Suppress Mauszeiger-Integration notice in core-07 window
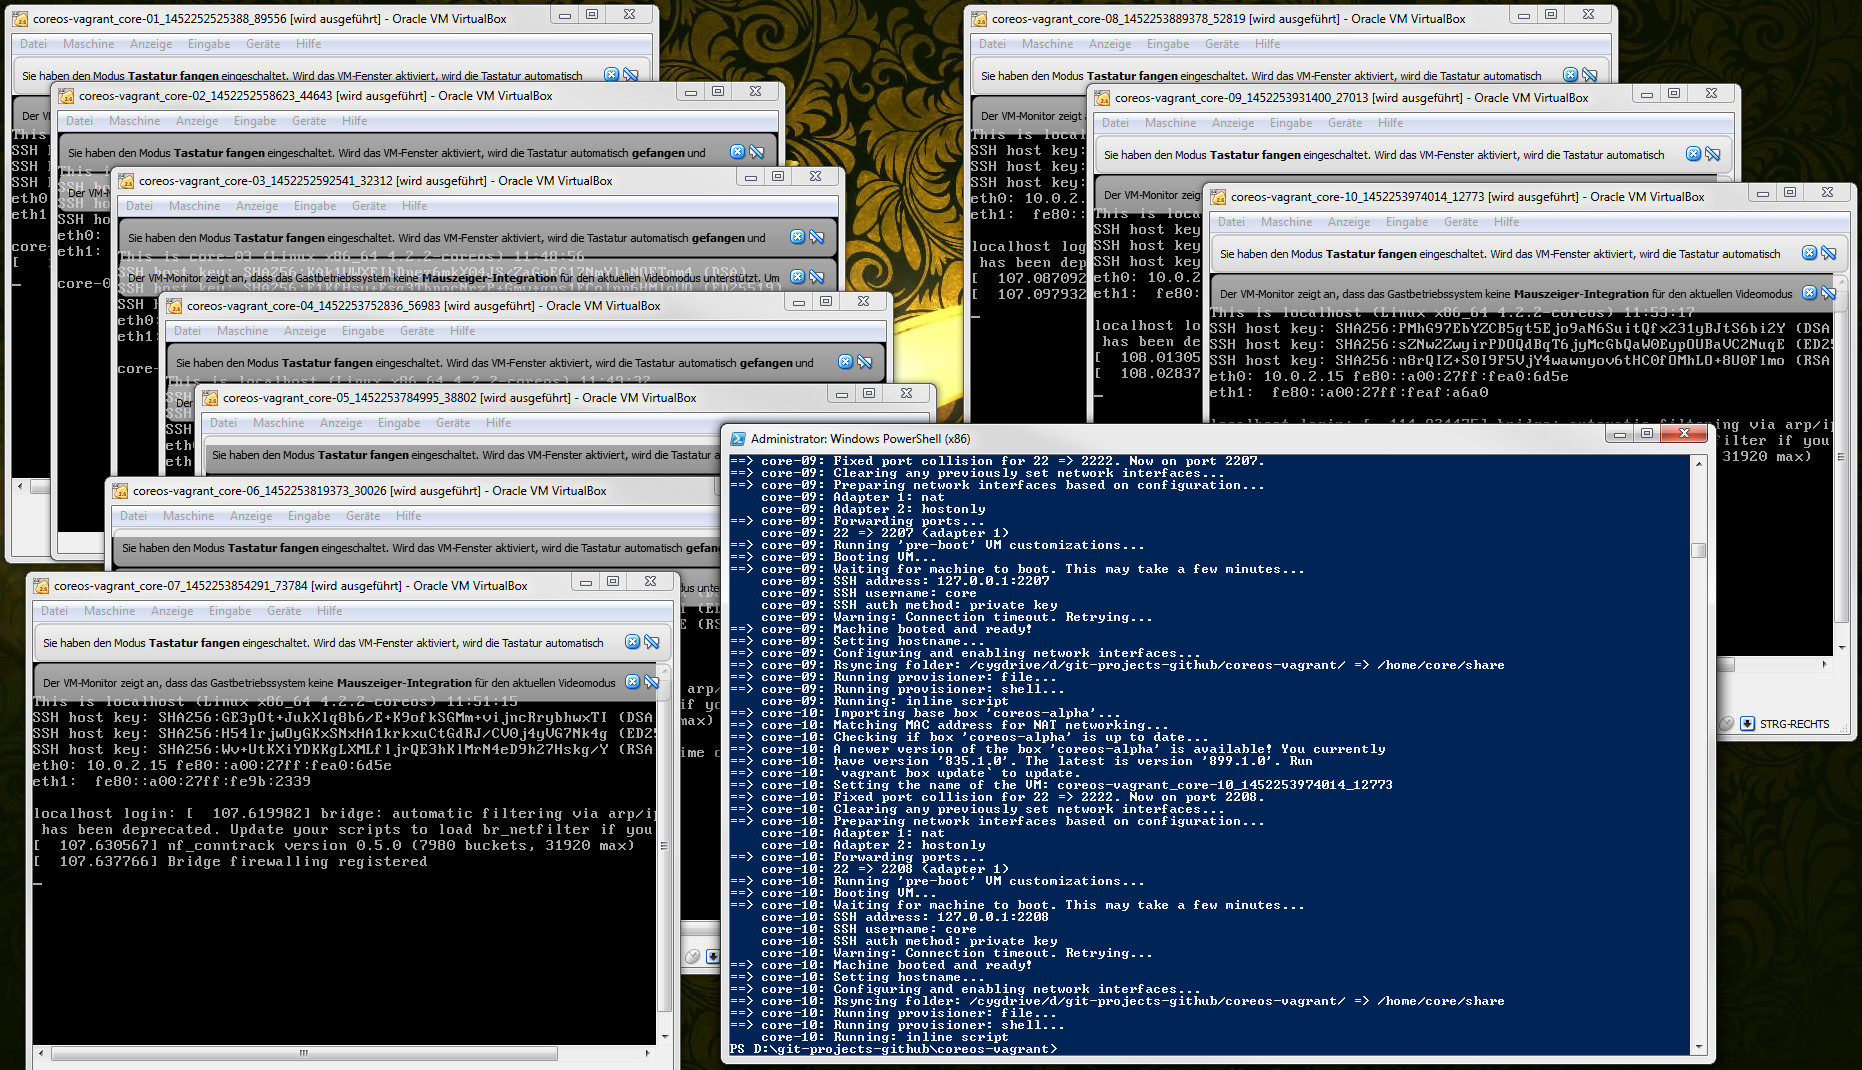Screen dimensions: 1862x1070 click(x=652, y=682)
